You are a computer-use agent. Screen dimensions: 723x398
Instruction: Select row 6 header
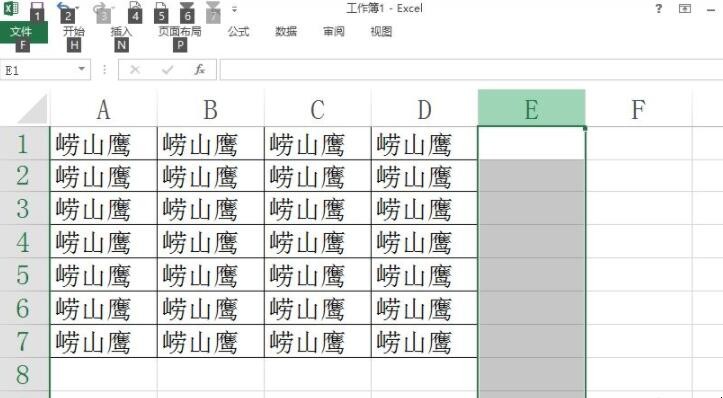[x=25, y=308]
